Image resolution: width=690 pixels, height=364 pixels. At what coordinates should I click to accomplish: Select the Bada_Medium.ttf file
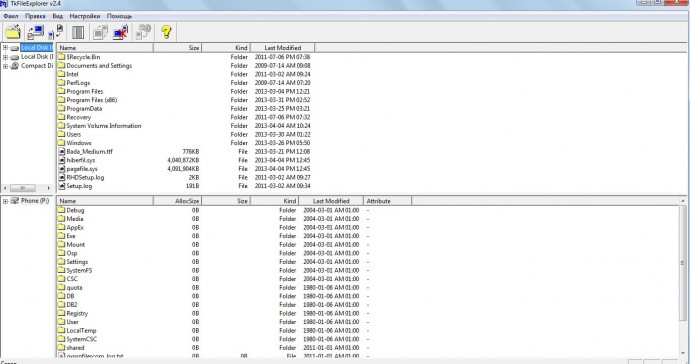(89, 151)
